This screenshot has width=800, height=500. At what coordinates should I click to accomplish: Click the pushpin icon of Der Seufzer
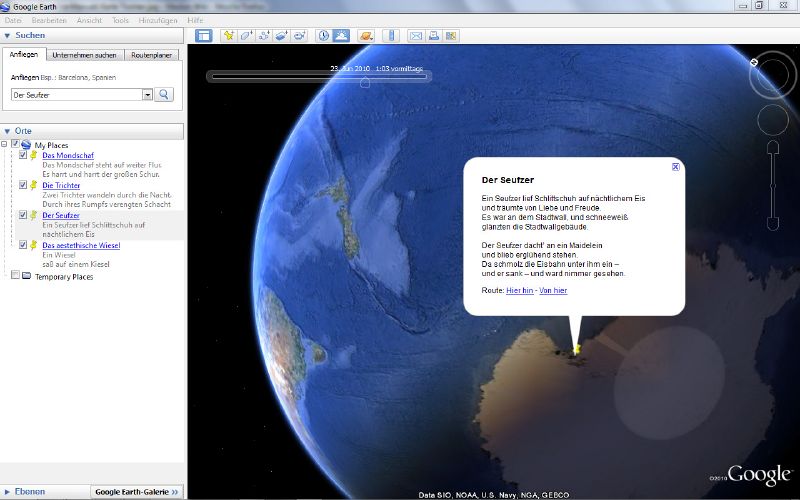click(x=34, y=215)
